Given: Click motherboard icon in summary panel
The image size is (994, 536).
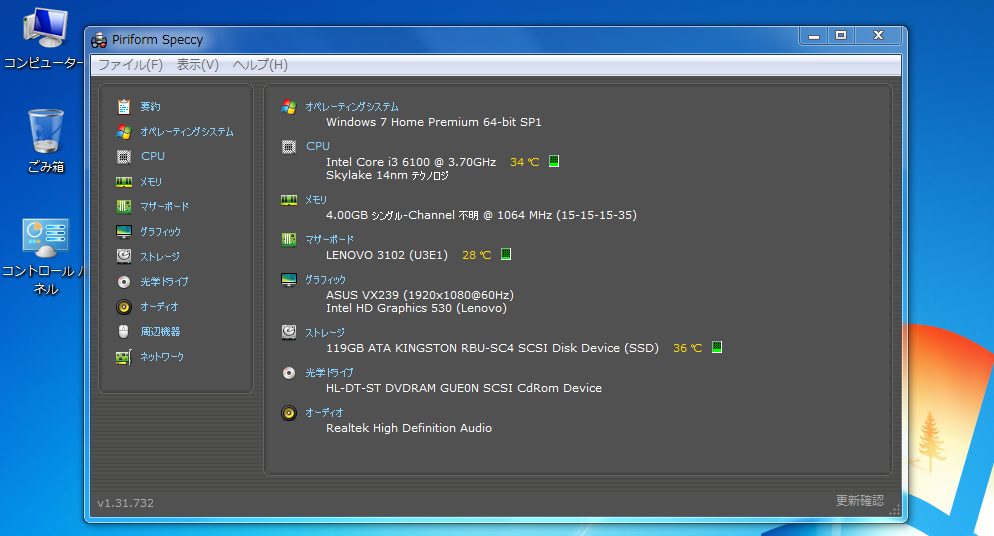Looking at the screenshot, I should pos(288,239).
